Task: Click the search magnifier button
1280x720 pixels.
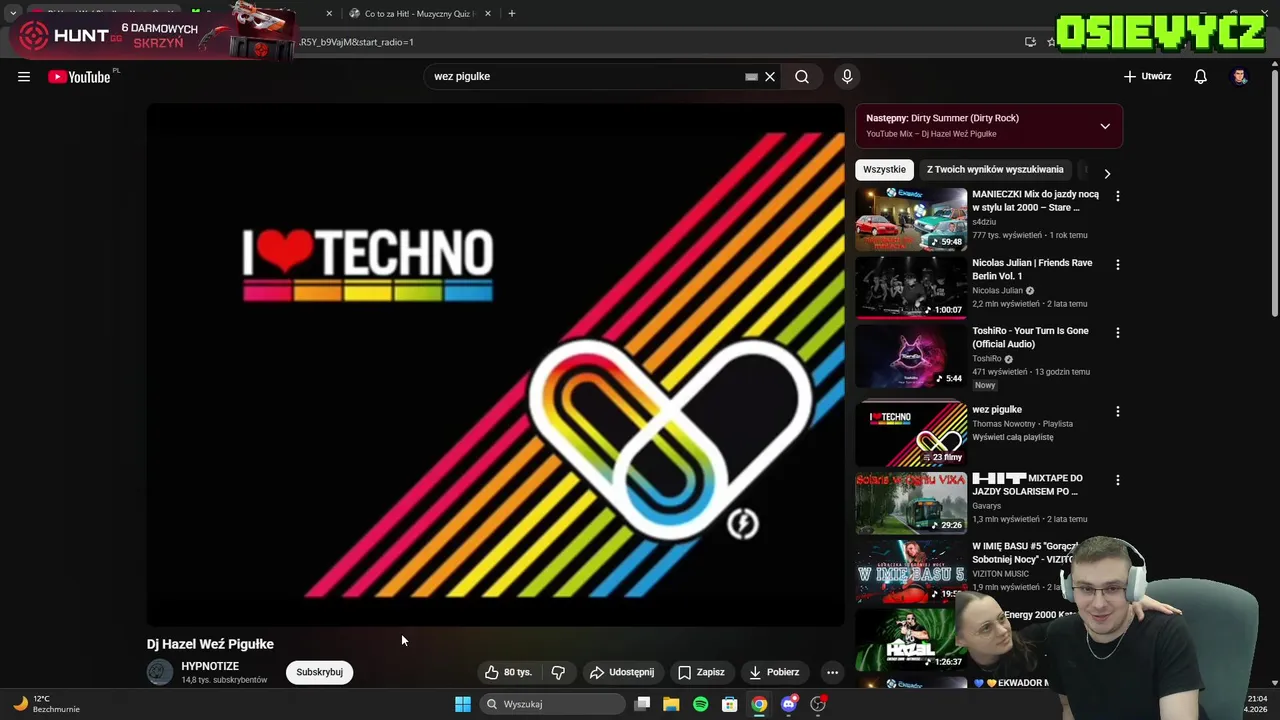Action: pos(802,77)
